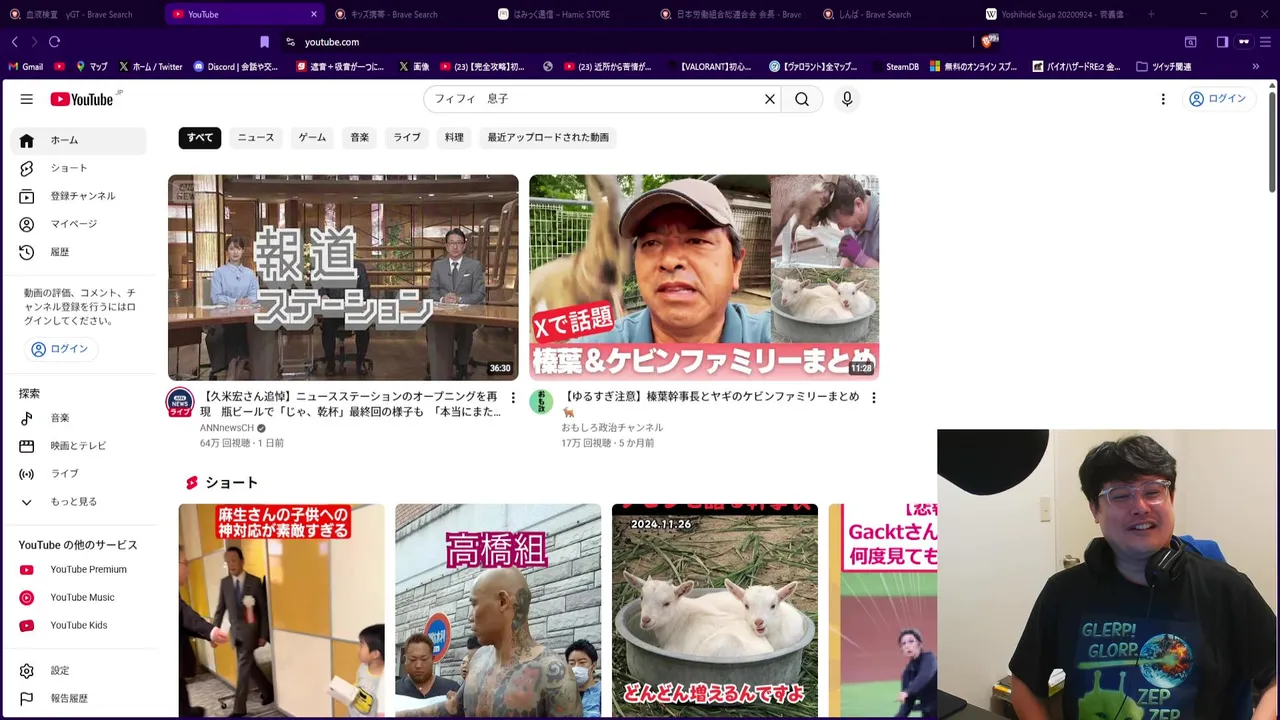The height and width of the screenshot is (720, 1280).
Task: Open the 麻生さんの子供への short
Action: (281, 611)
